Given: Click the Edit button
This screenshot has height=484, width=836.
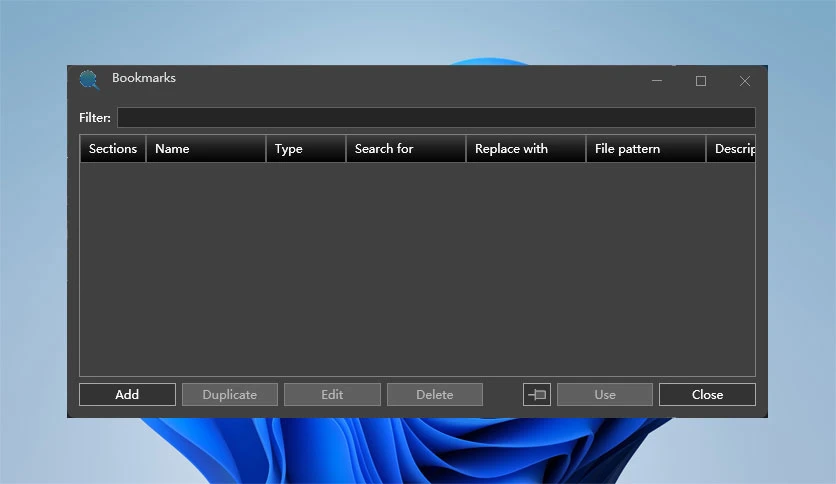Looking at the screenshot, I should [332, 394].
